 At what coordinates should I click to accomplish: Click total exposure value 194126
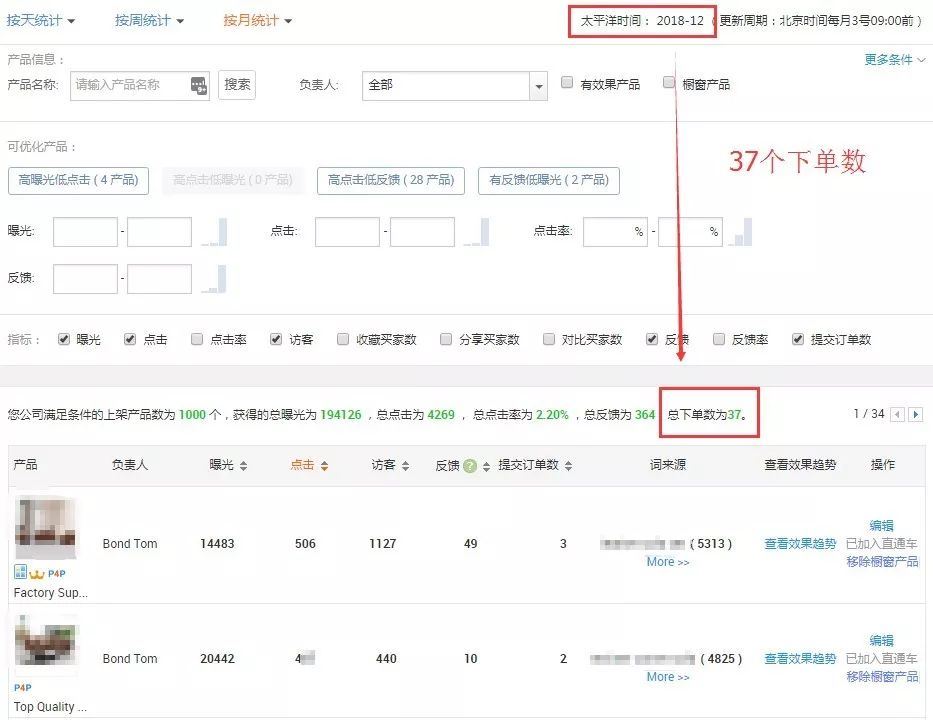click(340, 415)
